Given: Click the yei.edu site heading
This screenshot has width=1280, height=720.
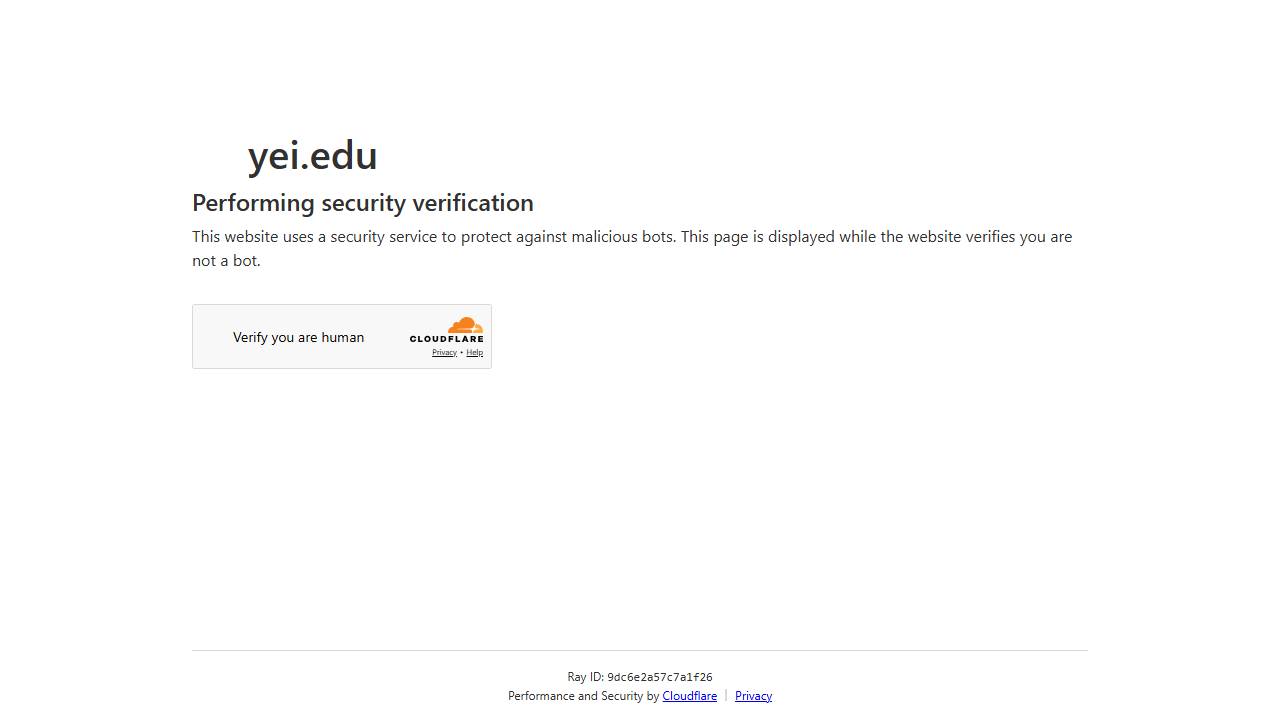Looking at the screenshot, I should tap(312, 156).
